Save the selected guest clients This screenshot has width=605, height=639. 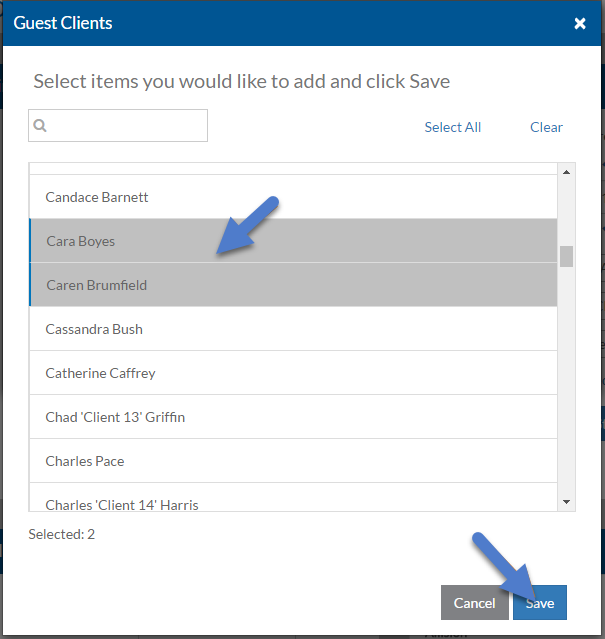coord(540,603)
